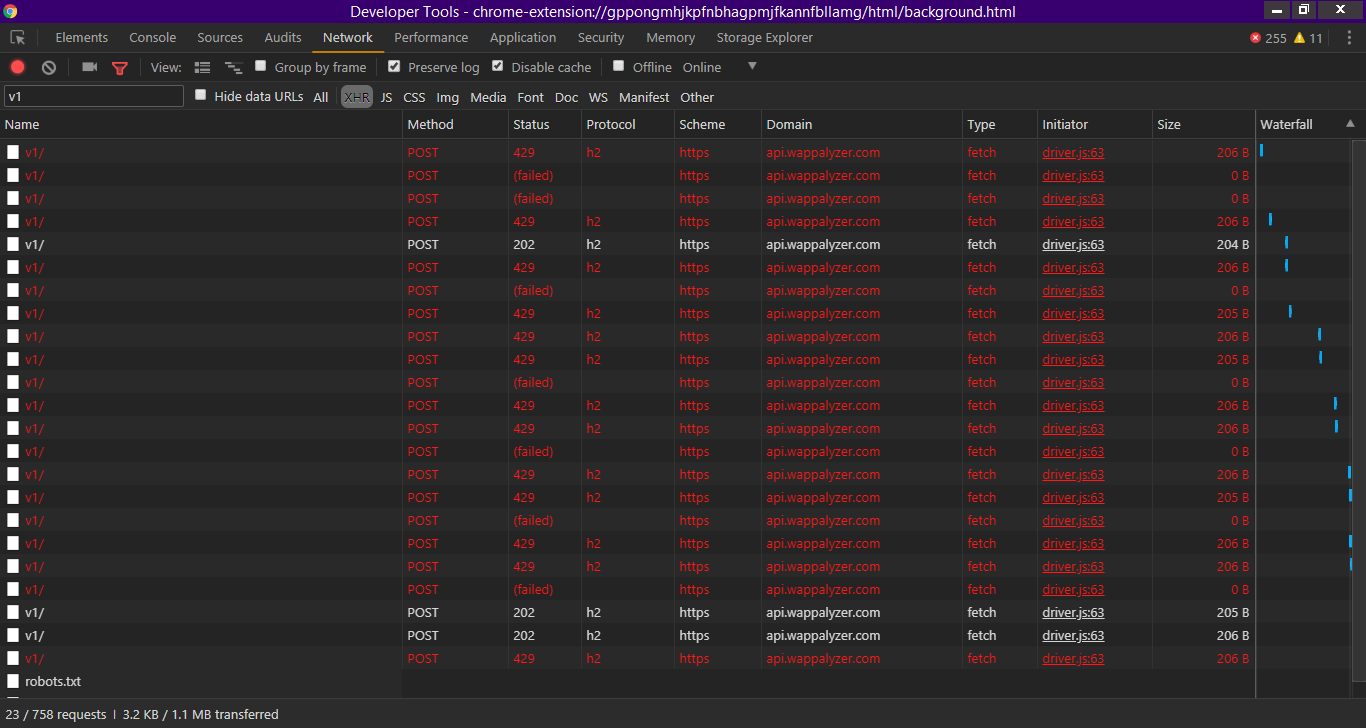Switch to the Memory tab
Viewport: 1366px width, 728px height.
click(x=671, y=37)
